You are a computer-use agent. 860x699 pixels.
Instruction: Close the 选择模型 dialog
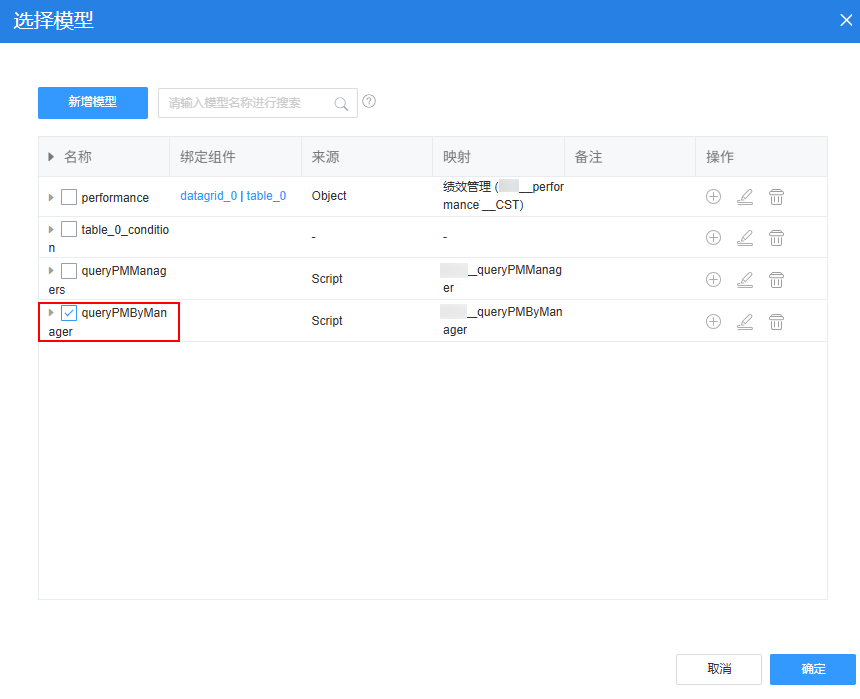point(846,20)
